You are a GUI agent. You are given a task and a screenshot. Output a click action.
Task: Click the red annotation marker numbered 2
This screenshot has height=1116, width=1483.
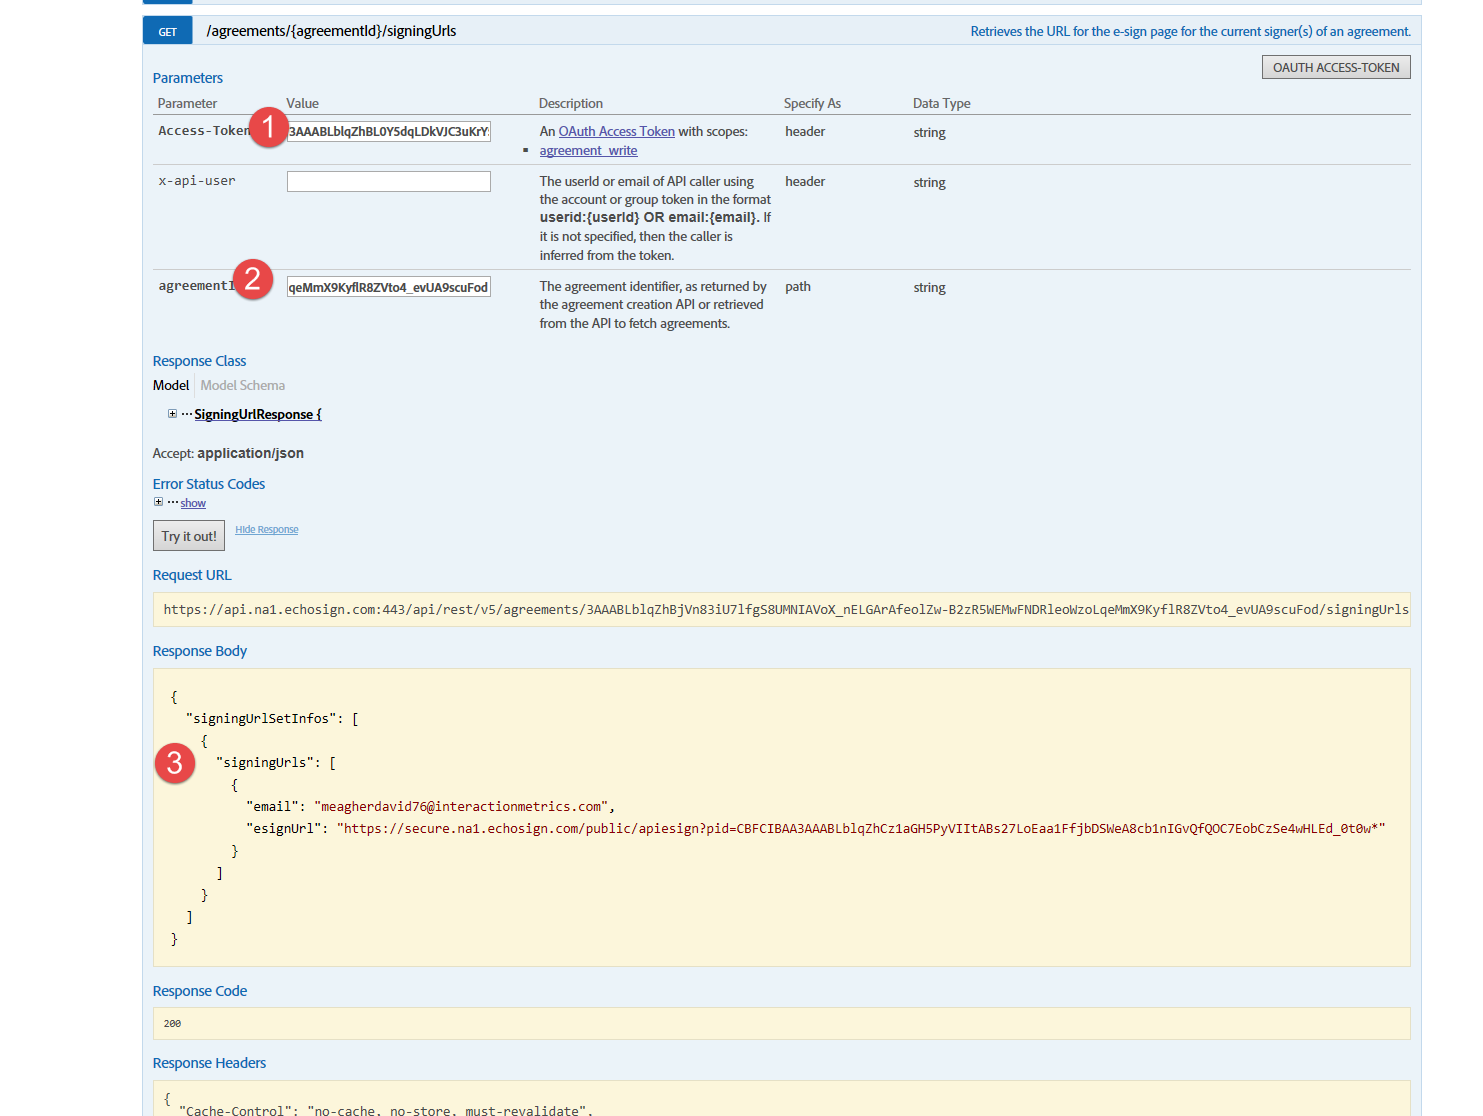[x=253, y=280]
